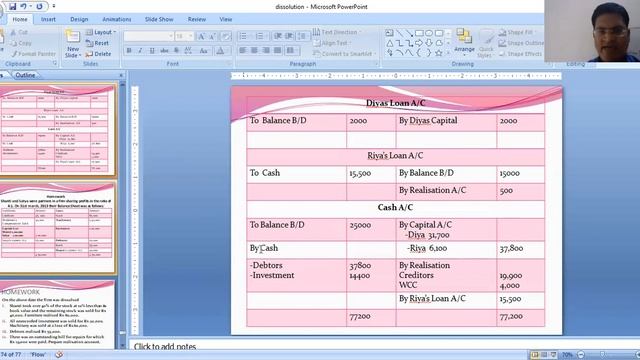640x360 pixels.
Task: Increase font size with Grow Font
Action: [x=201, y=36]
